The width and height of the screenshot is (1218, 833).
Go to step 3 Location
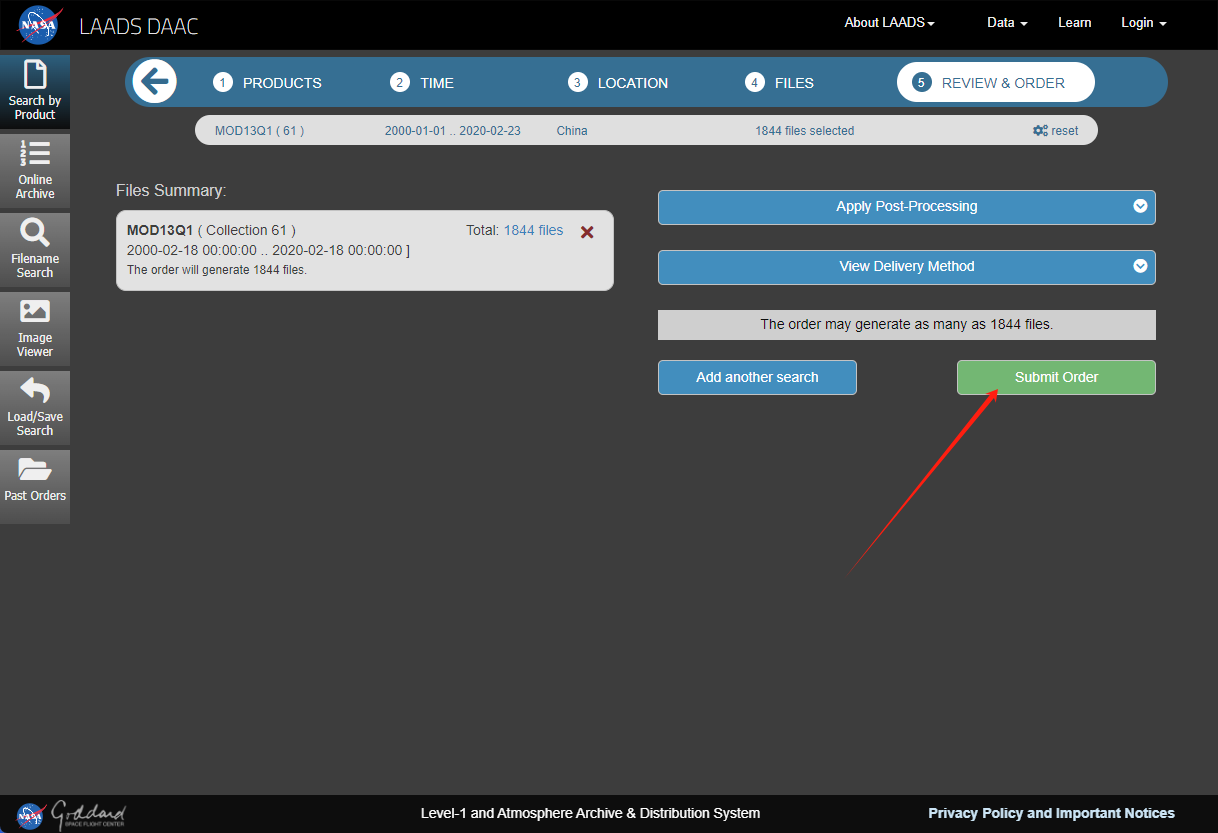pyautogui.click(x=618, y=83)
